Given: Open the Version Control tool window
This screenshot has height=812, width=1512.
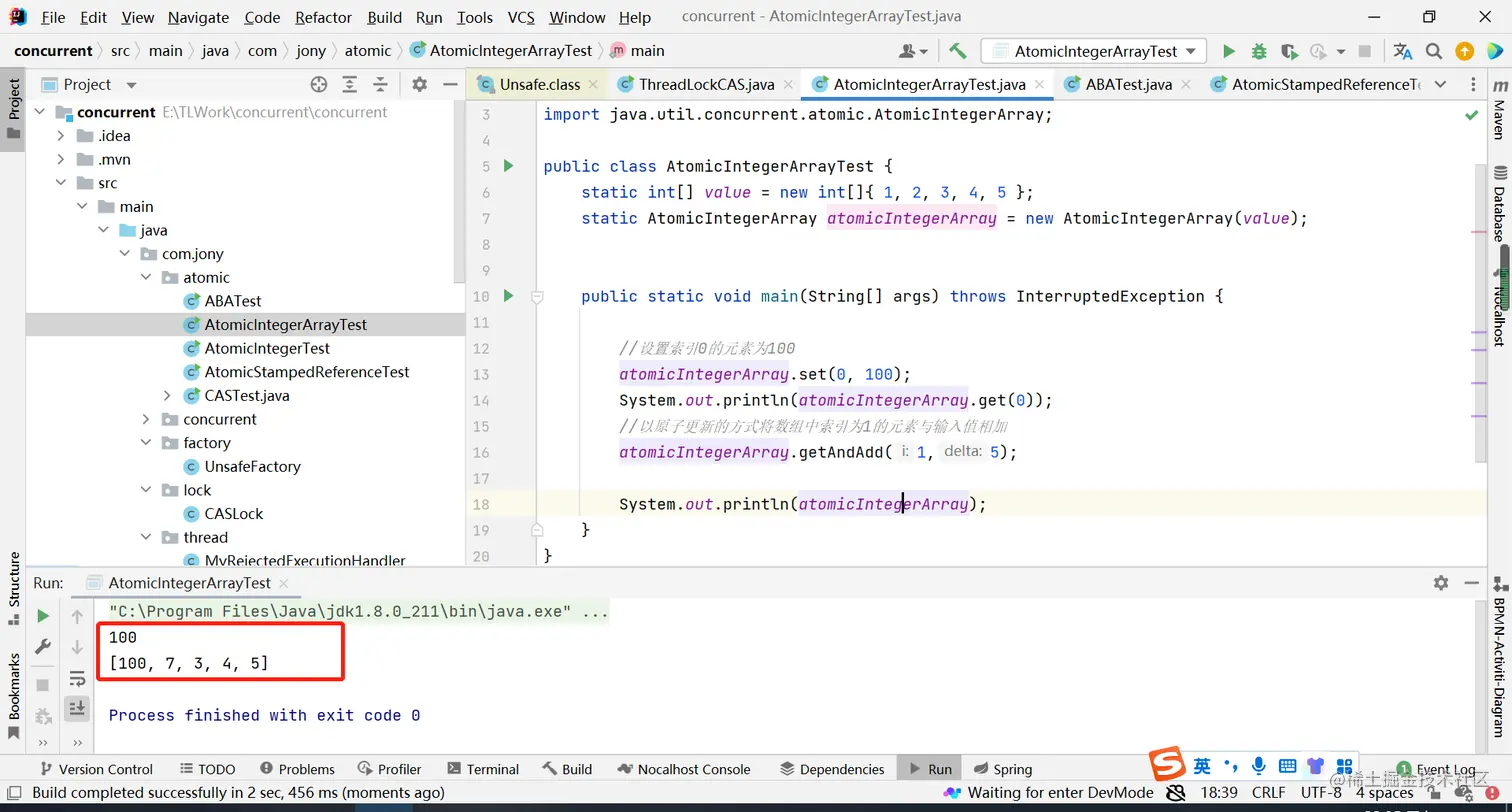Looking at the screenshot, I should point(95,769).
